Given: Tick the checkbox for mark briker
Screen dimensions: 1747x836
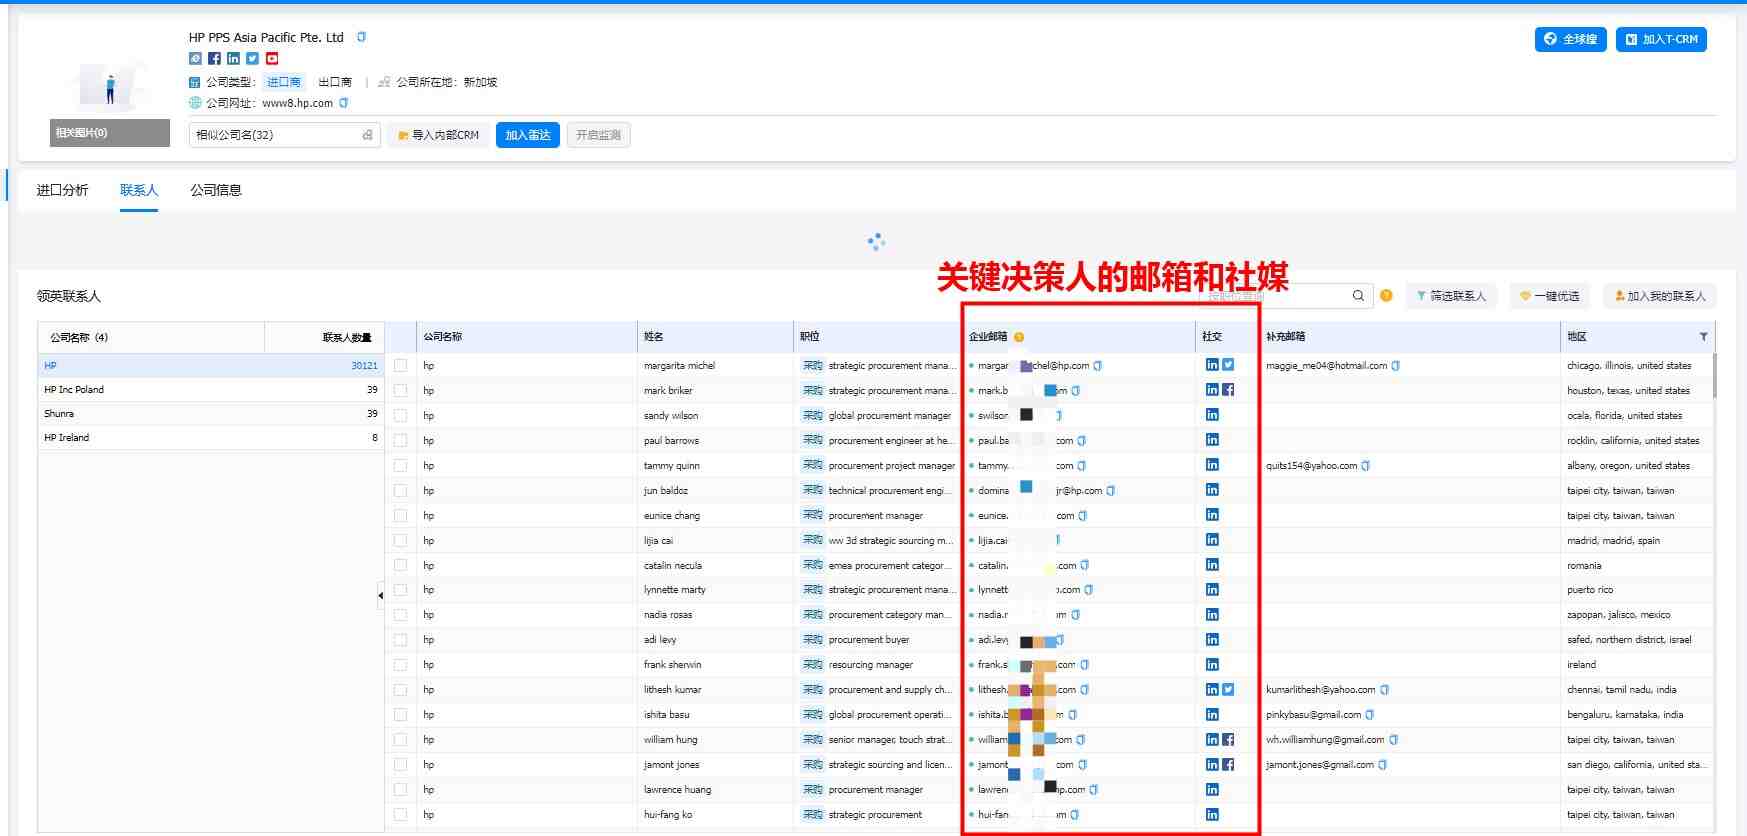Looking at the screenshot, I should [400, 391].
